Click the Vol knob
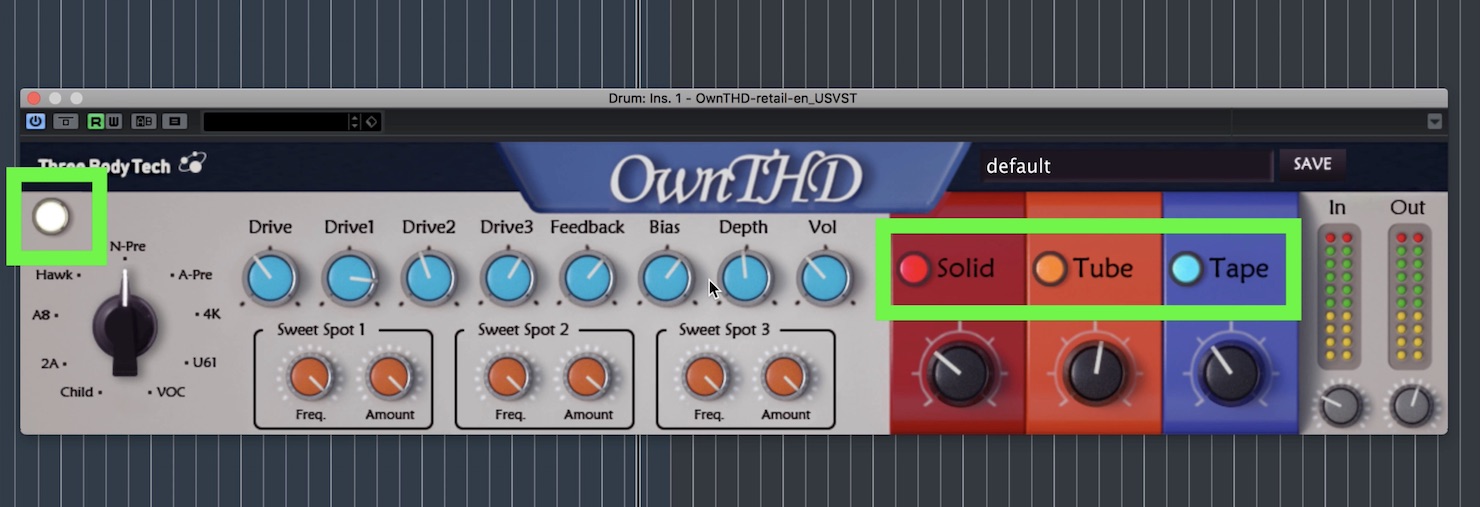Screen dimensions: 1480x507 825,278
